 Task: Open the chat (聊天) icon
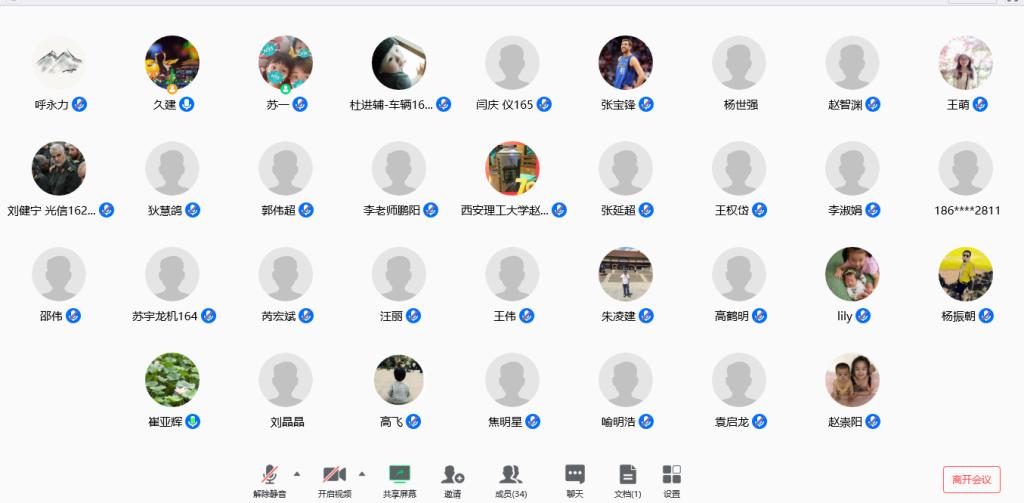pyautogui.click(x=575, y=474)
